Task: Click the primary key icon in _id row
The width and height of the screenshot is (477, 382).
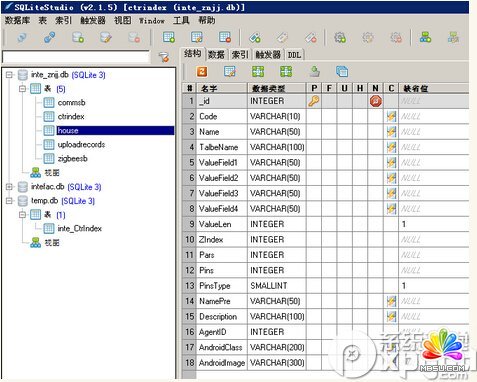Action: pos(314,101)
